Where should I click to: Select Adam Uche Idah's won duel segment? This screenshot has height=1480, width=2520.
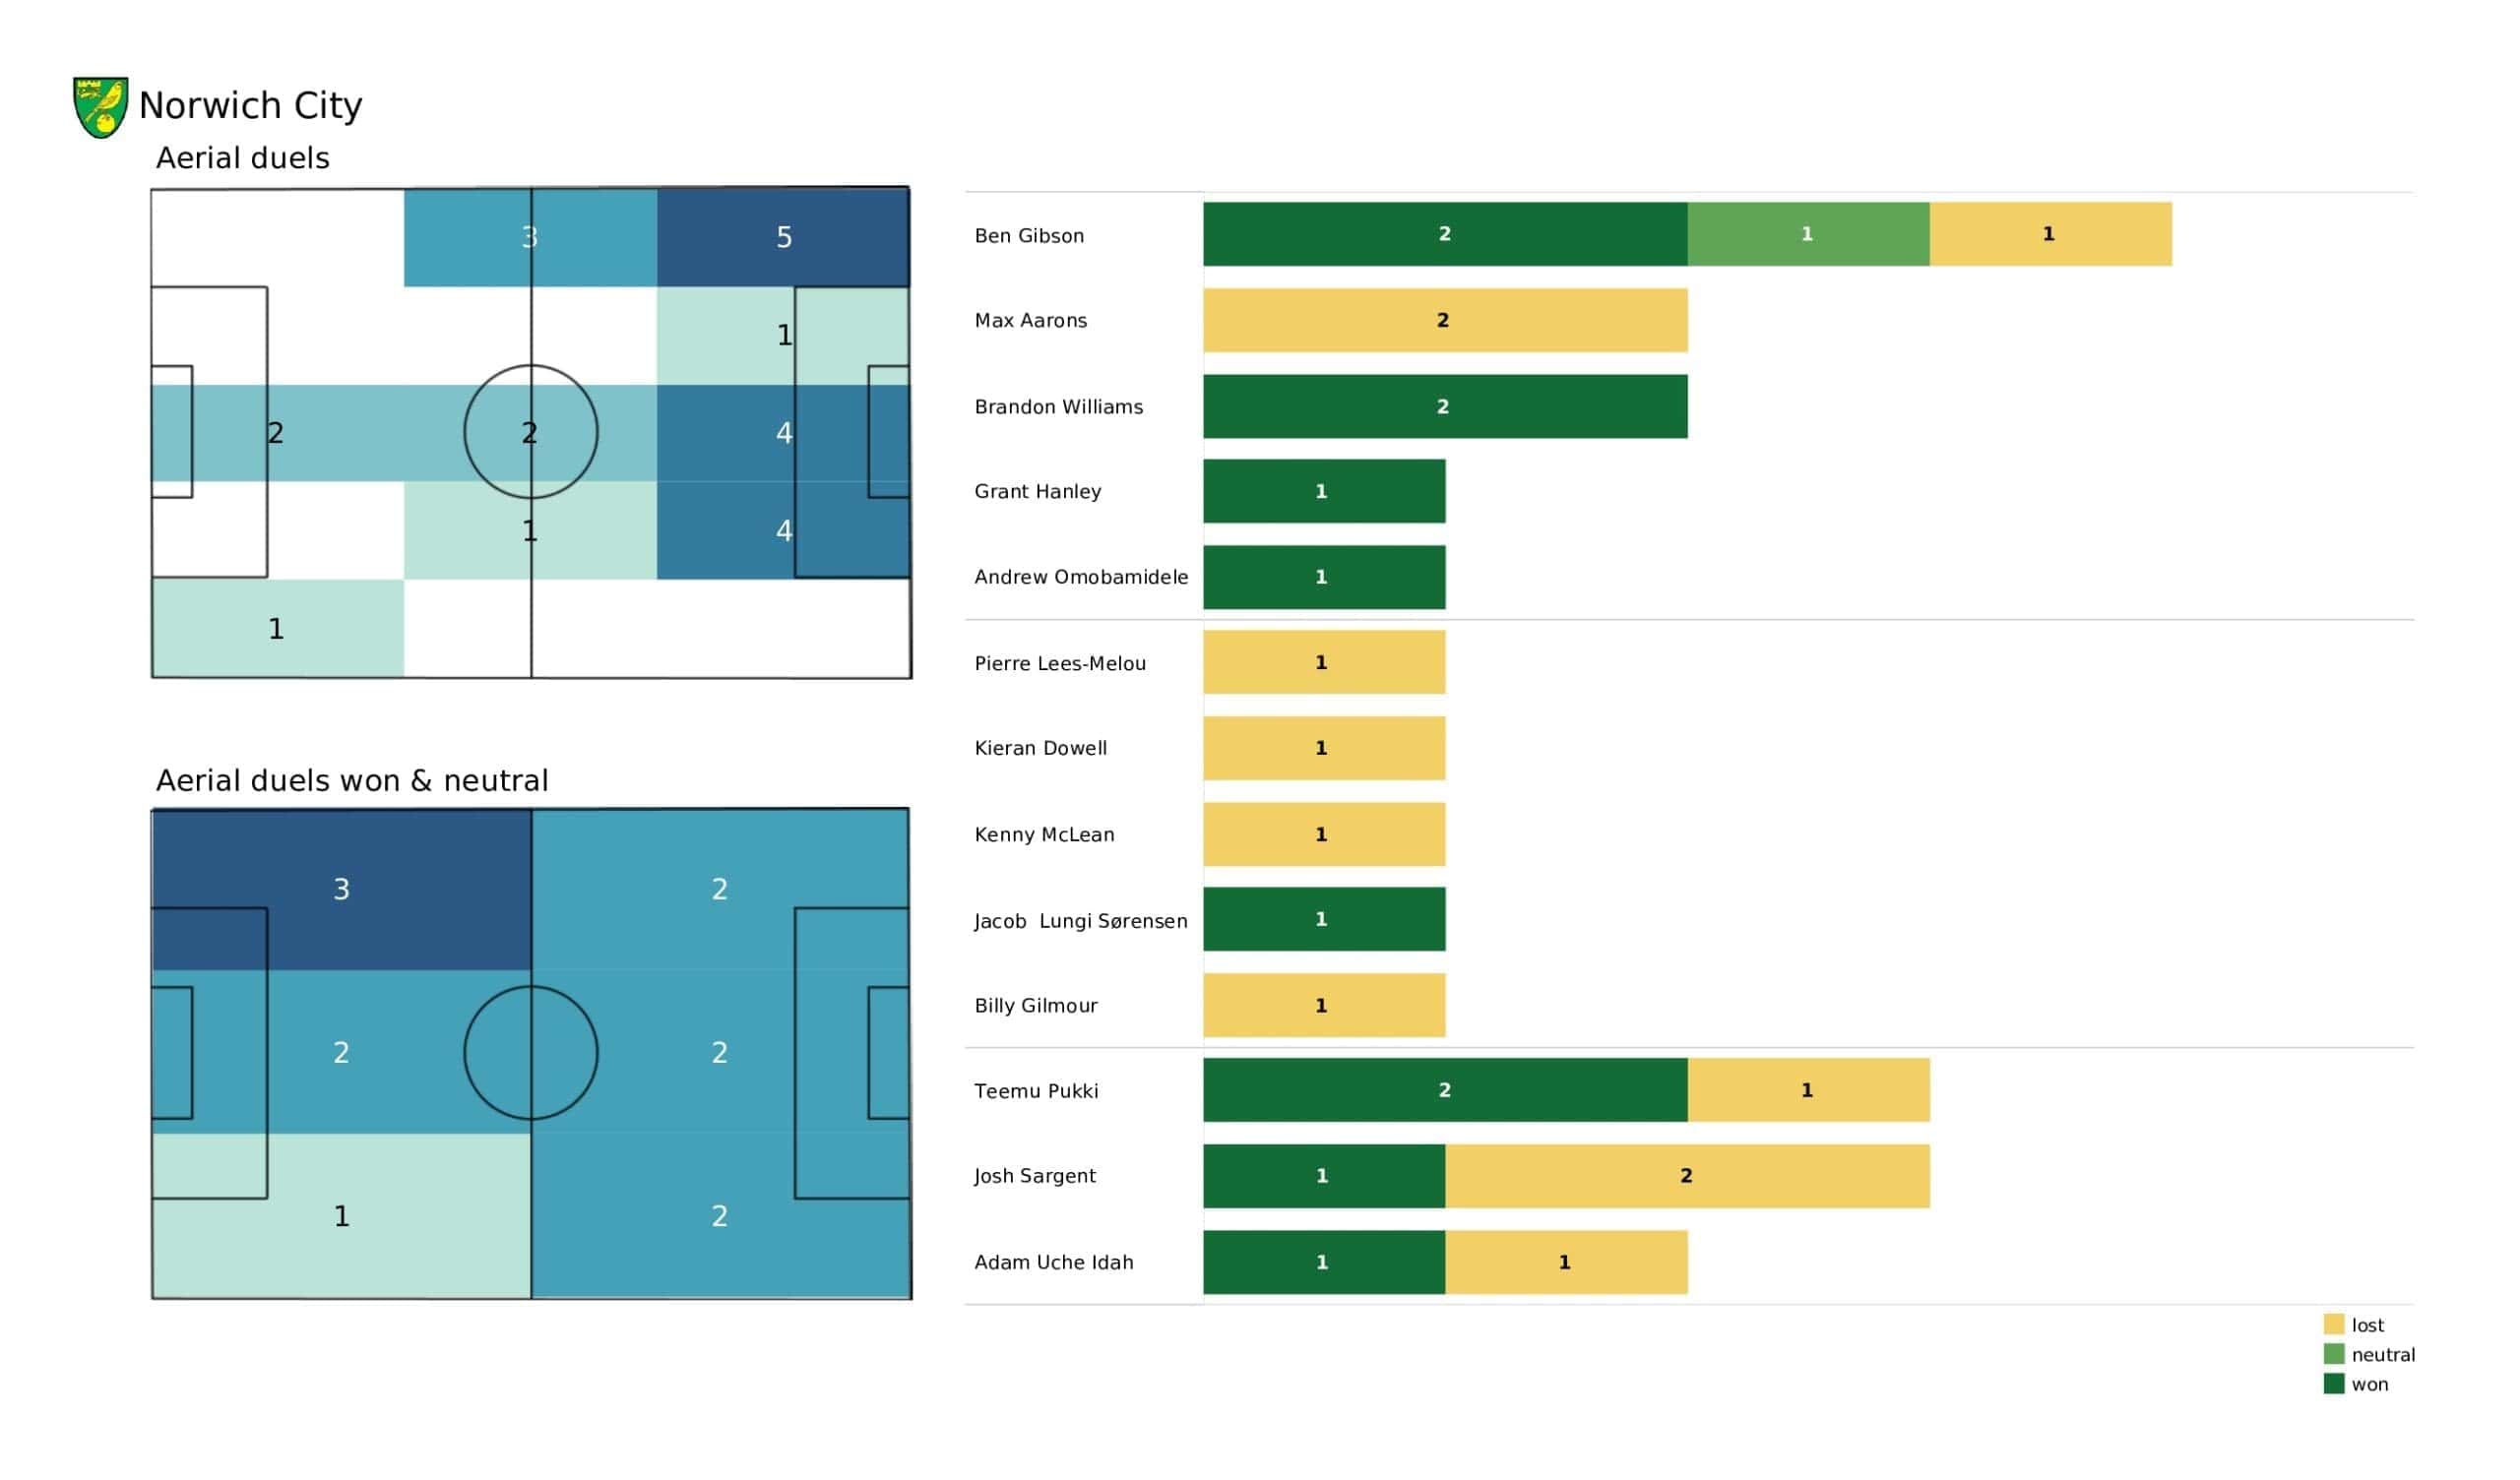click(1324, 1262)
